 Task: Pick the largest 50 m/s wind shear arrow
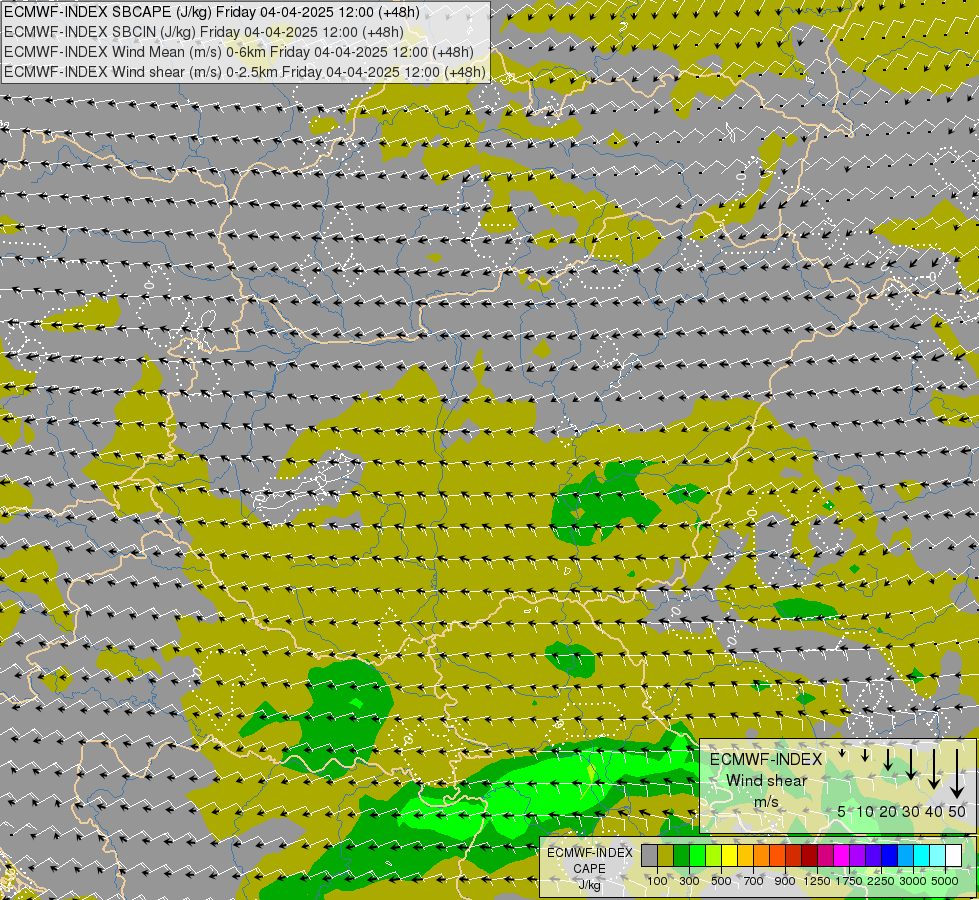point(957,774)
